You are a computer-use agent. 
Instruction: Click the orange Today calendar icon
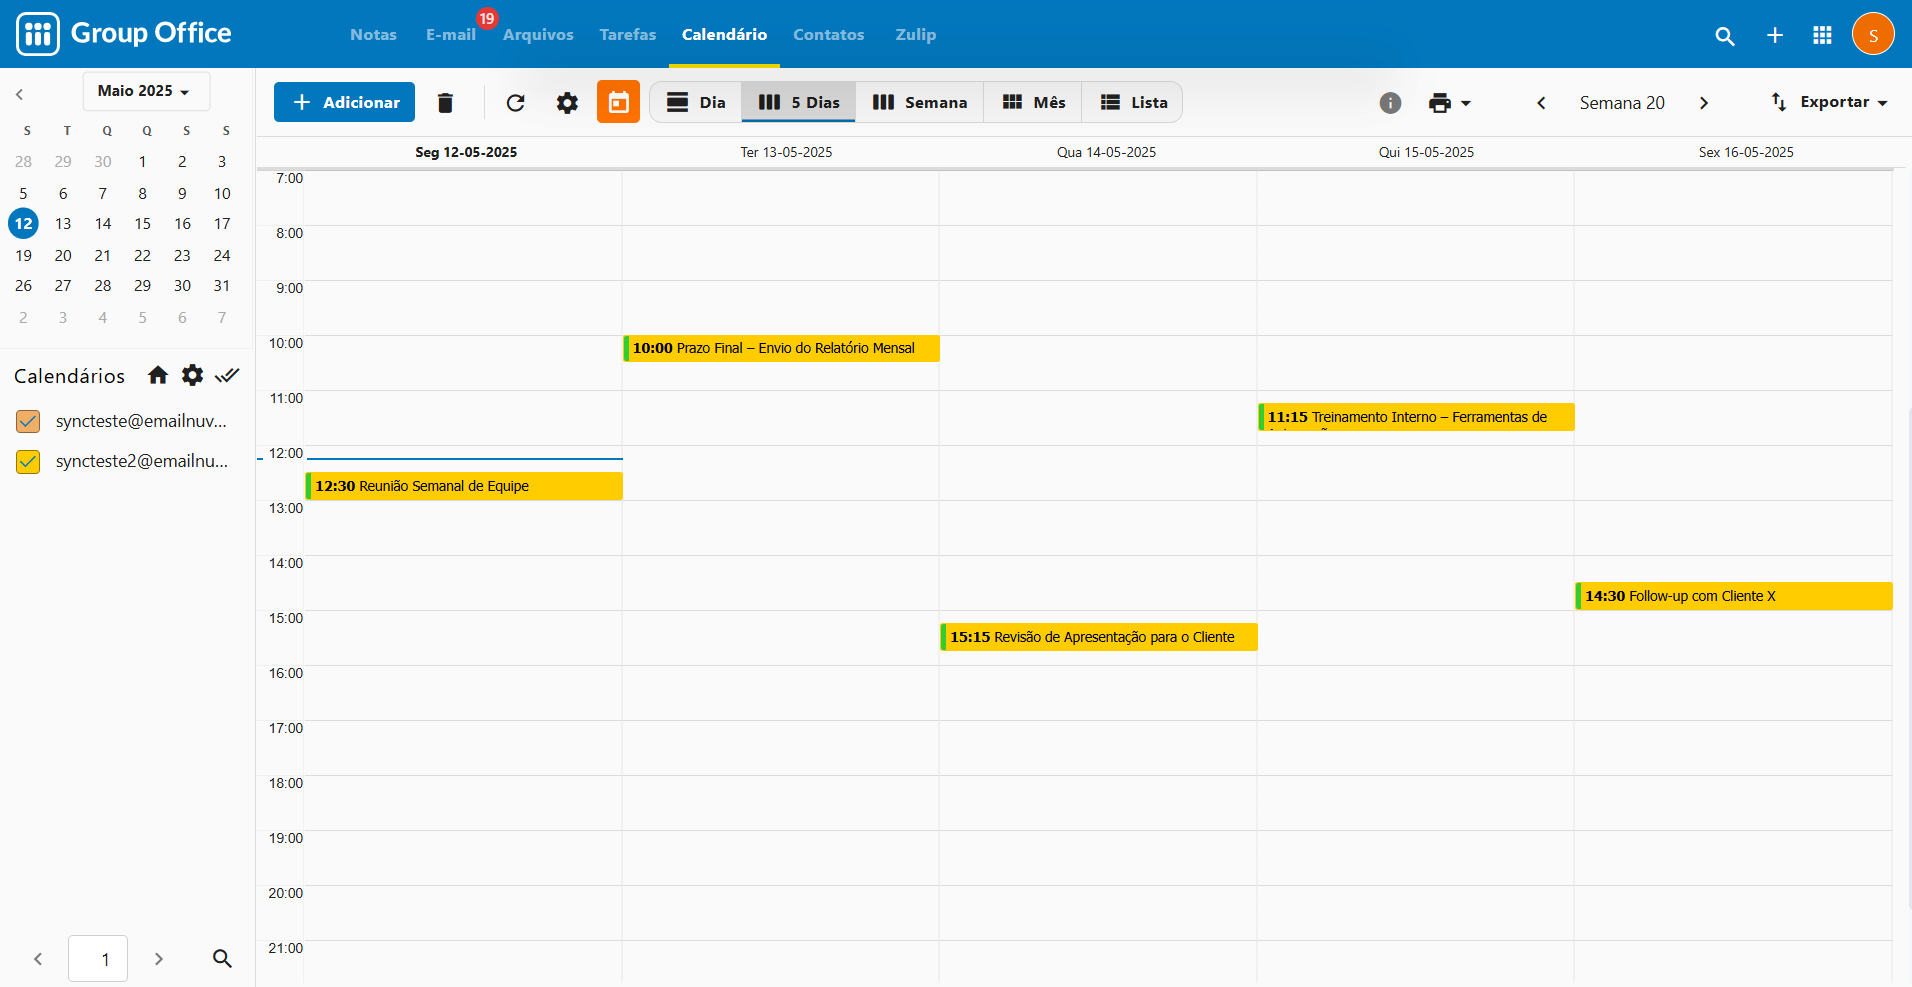618,103
